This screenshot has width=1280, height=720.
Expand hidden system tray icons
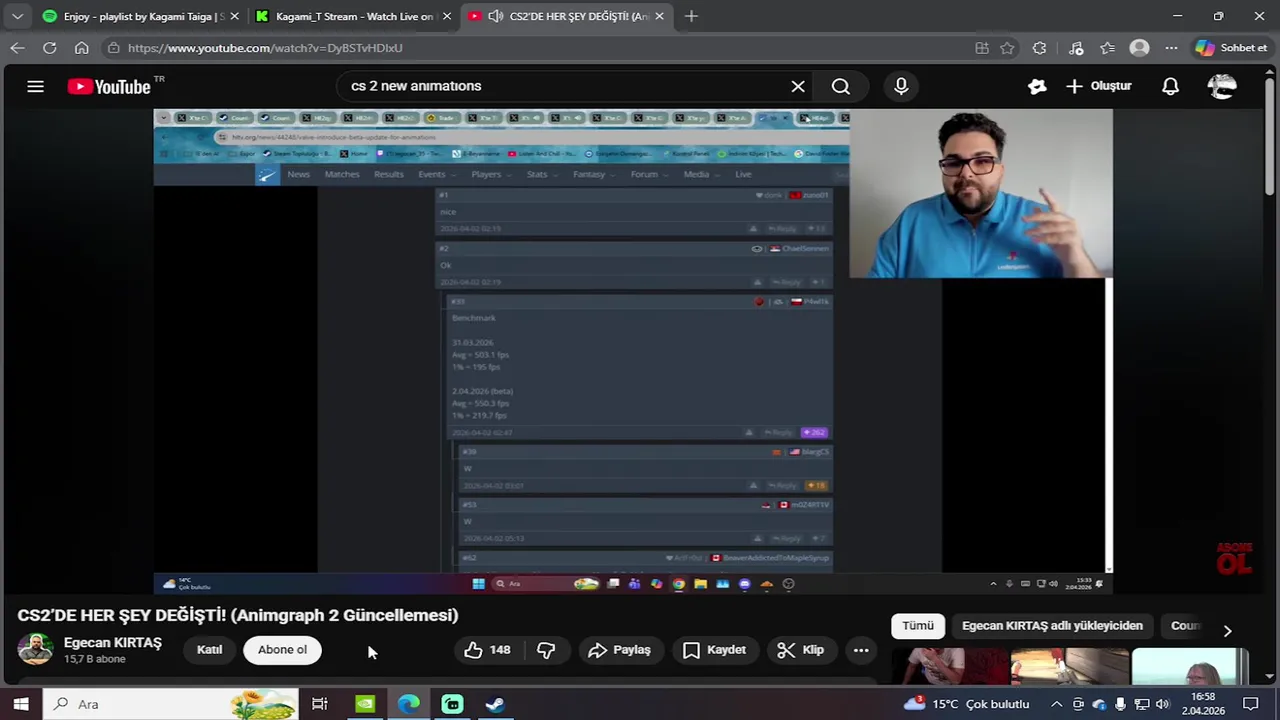[1056, 704]
